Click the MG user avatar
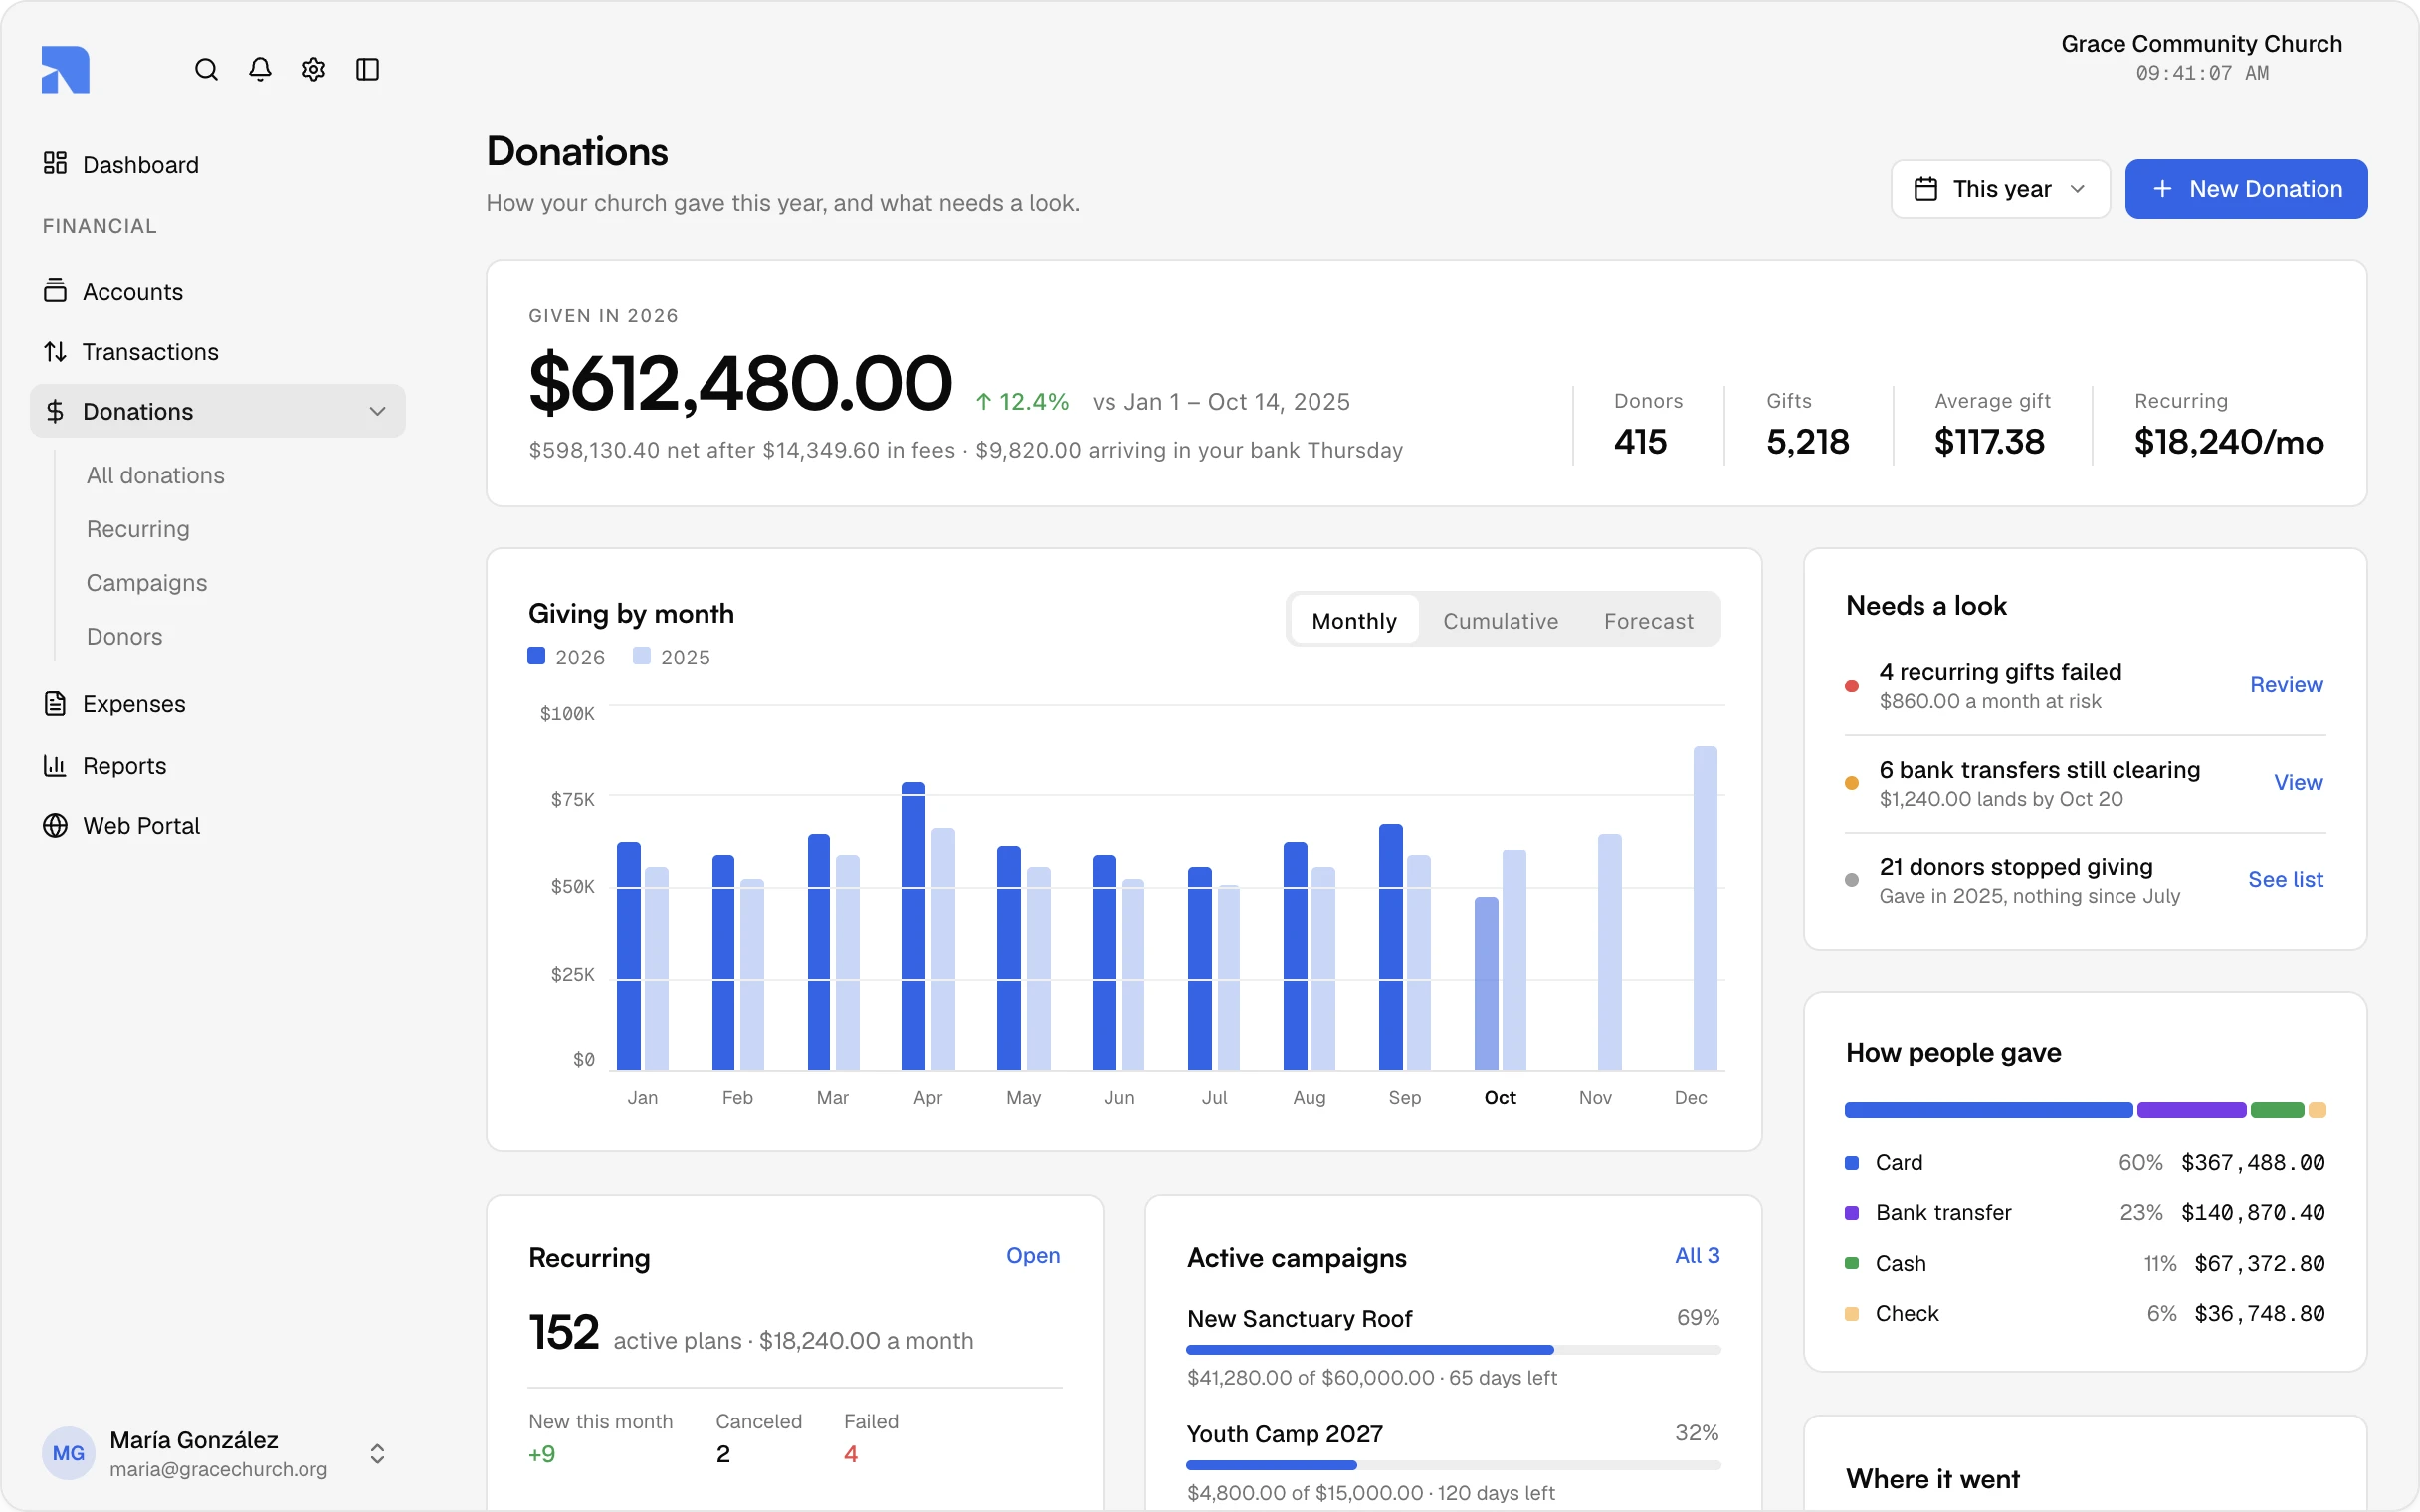The width and height of the screenshot is (2420, 1512). click(x=68, y=1453)
